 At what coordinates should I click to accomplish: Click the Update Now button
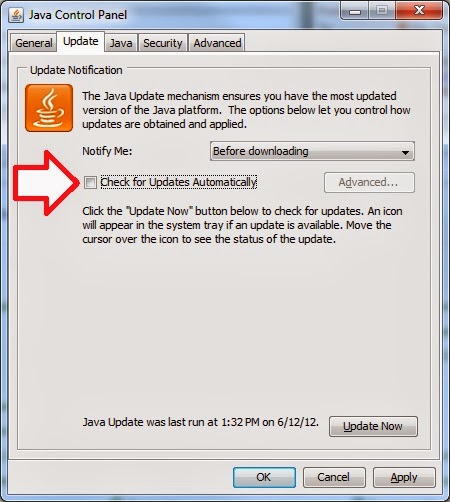[373, 426]
